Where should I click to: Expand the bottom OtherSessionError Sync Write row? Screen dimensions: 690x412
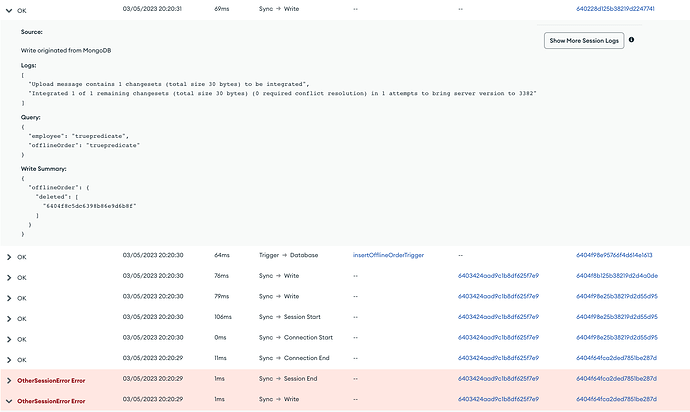coord(9,400)
